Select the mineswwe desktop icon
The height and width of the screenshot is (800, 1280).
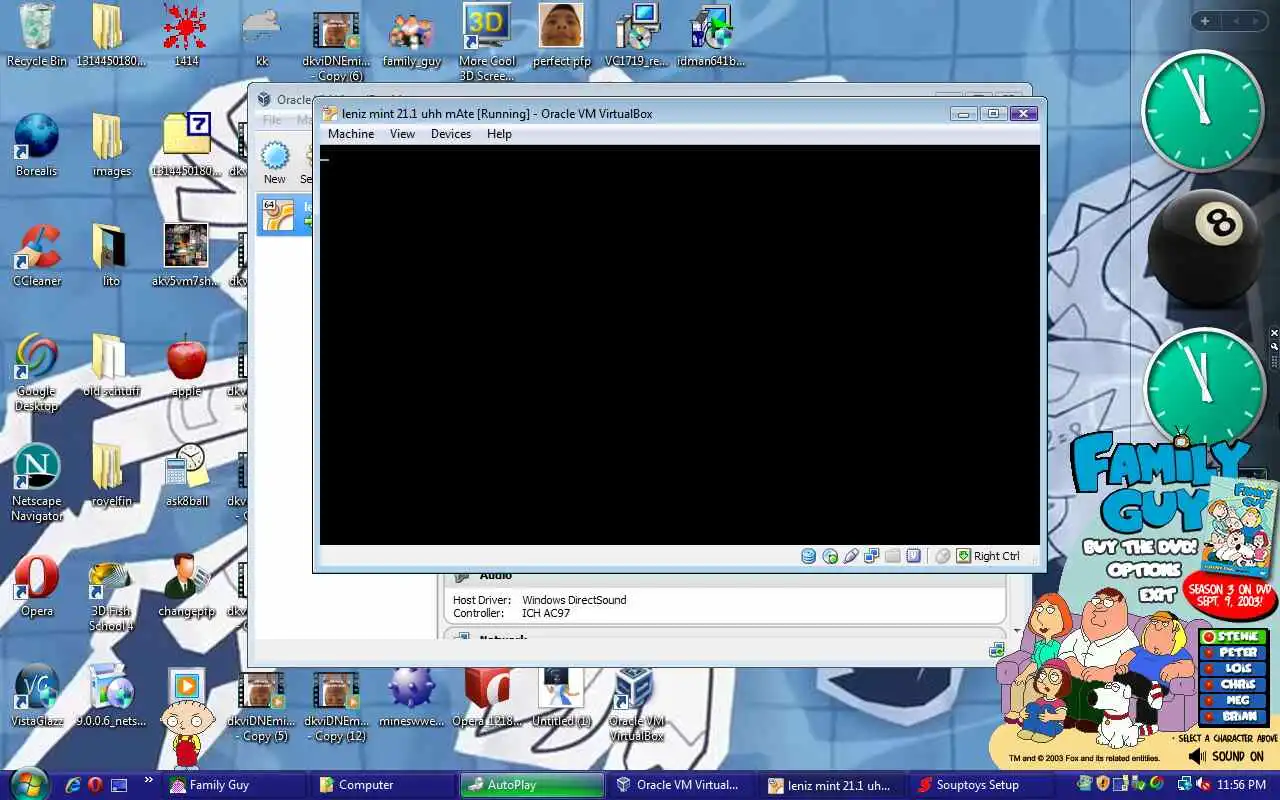(412, 695)
